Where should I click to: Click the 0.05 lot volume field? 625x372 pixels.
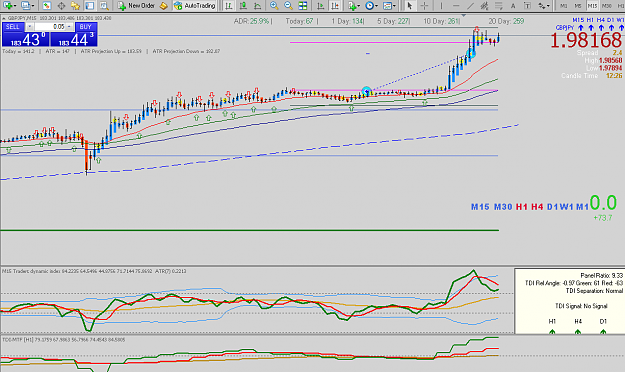pos(50,27)
